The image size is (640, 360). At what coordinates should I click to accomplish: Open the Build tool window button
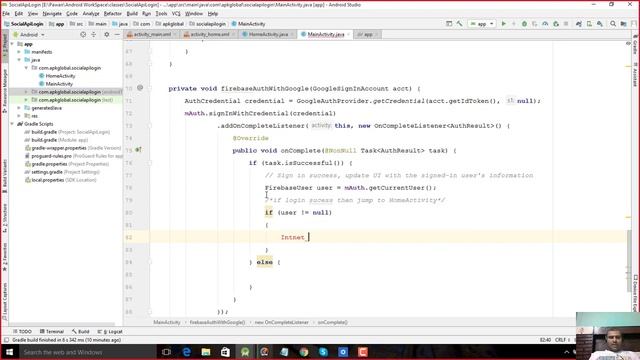point(80,331)
